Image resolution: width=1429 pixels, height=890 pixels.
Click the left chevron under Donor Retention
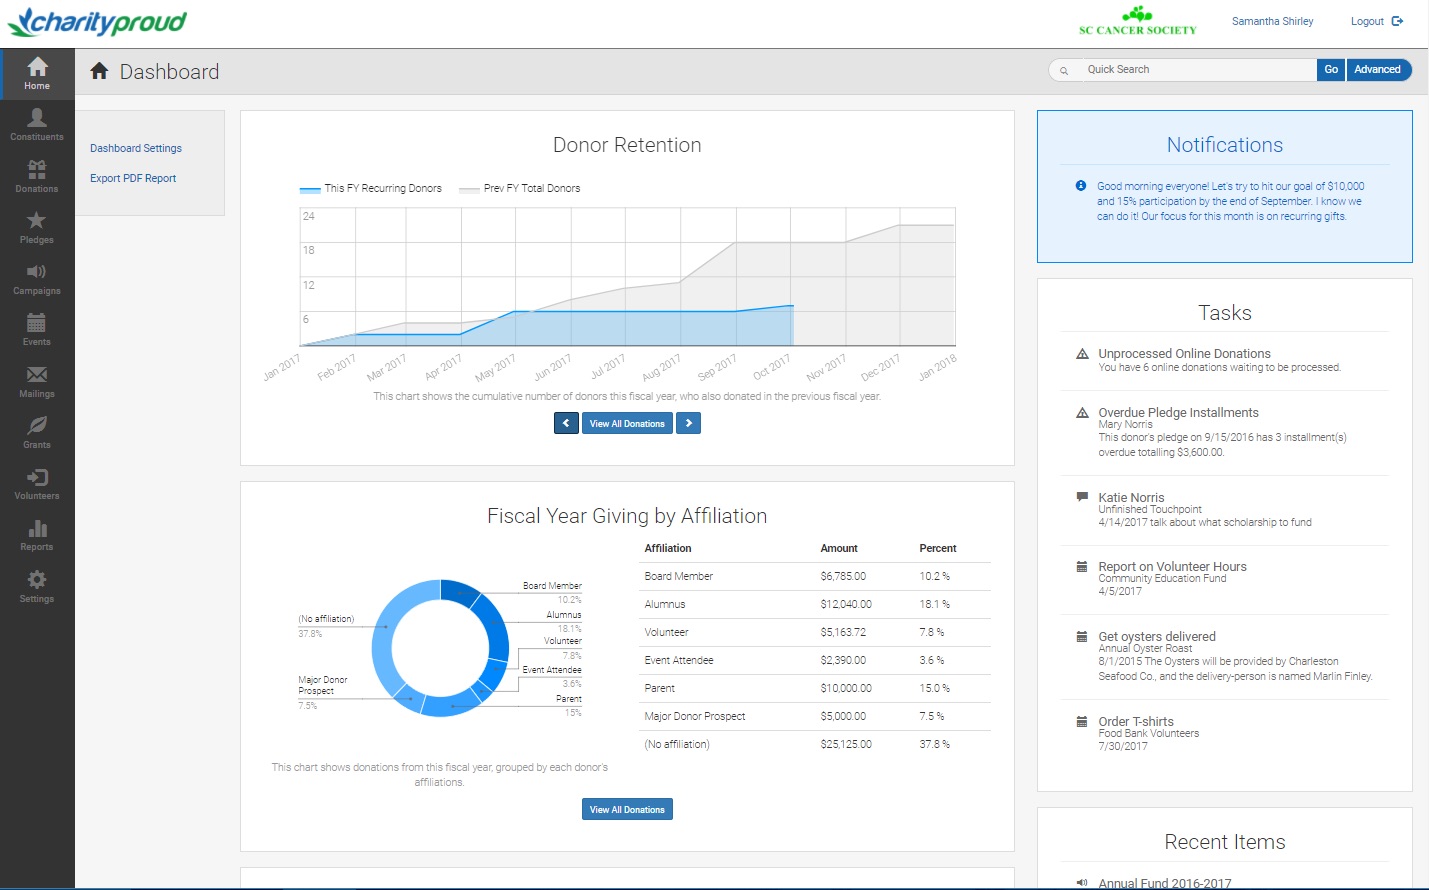[566, 422]
